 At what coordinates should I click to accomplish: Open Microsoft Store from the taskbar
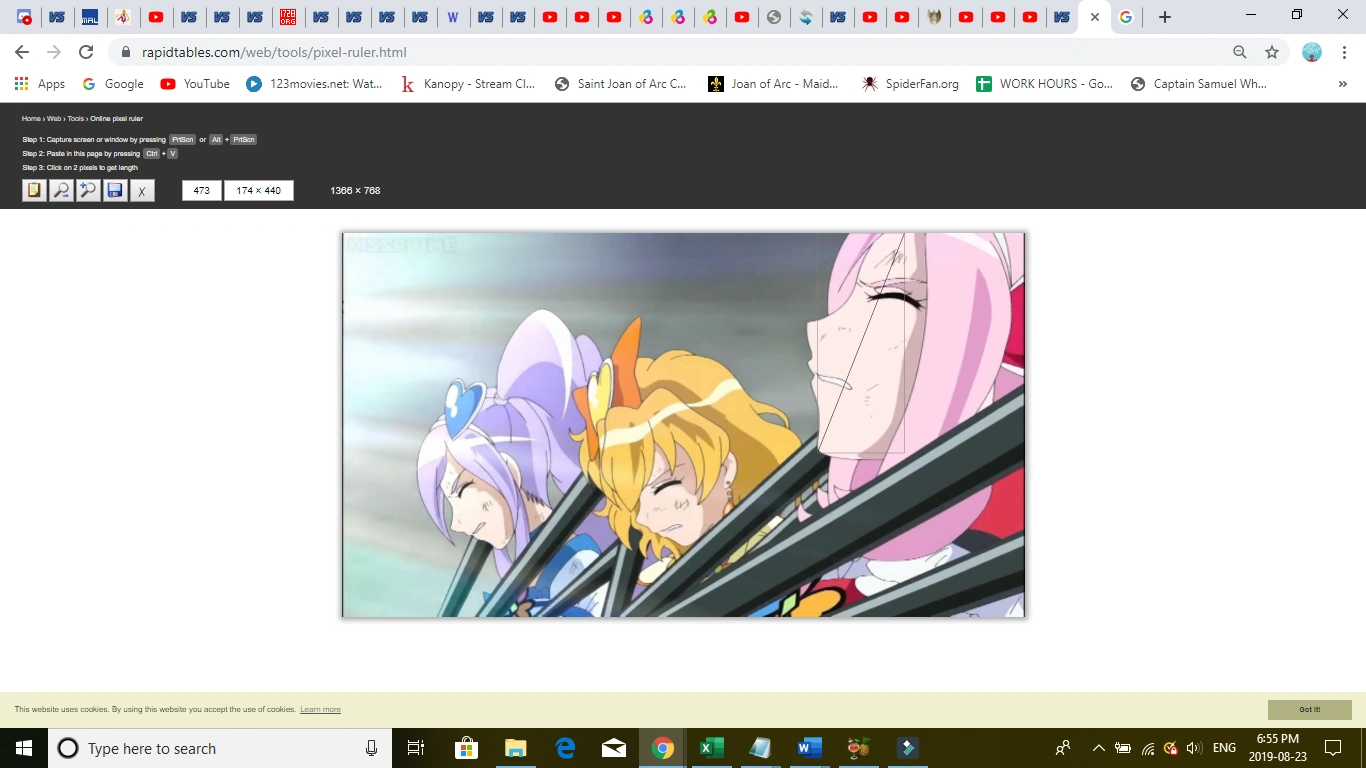point(466,748)
